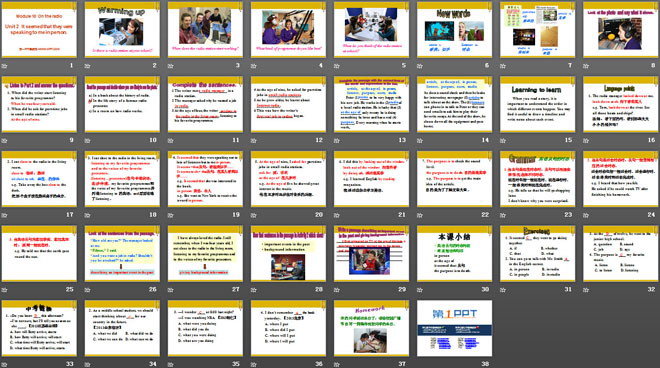The height and width of the screenshot is (368, 660).
Task: Click the transition star icon under slide 8
Action: [x=586, y=66]
